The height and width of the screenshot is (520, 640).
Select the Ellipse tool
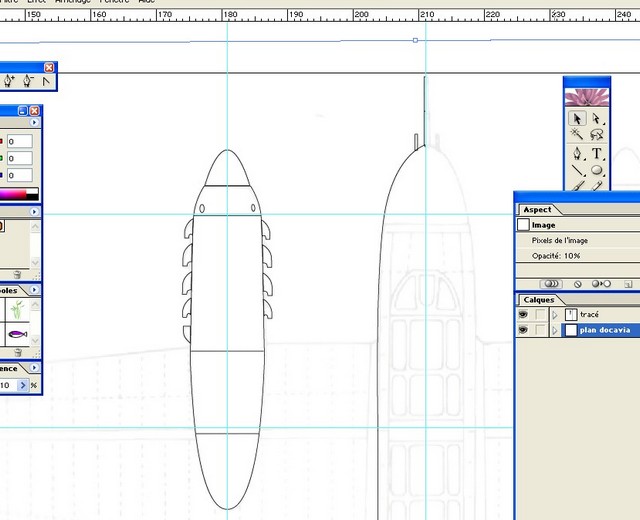596,170
